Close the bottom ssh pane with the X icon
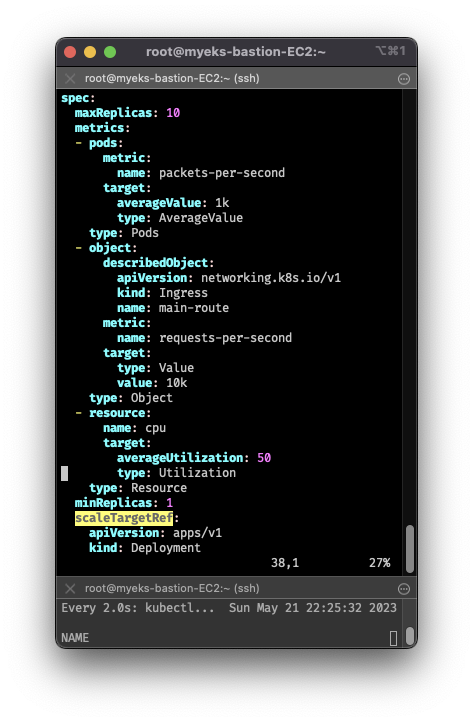Image resolution: width=473 pixels, height=722 pixels. [70, 588]
